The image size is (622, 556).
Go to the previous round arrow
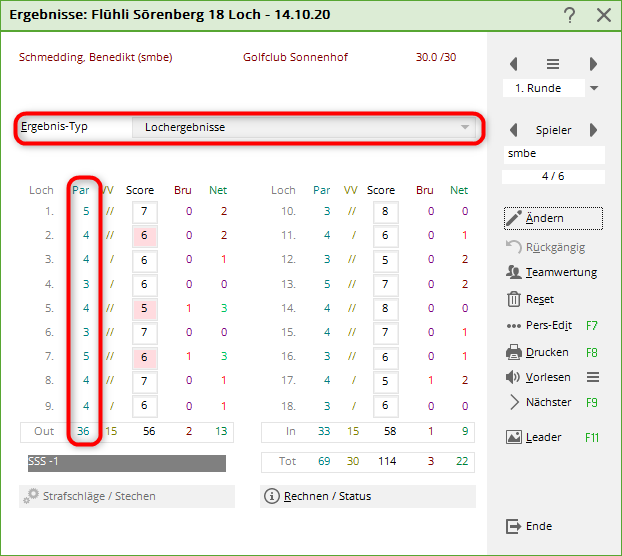pyautogui.click(x=514, y=64)
